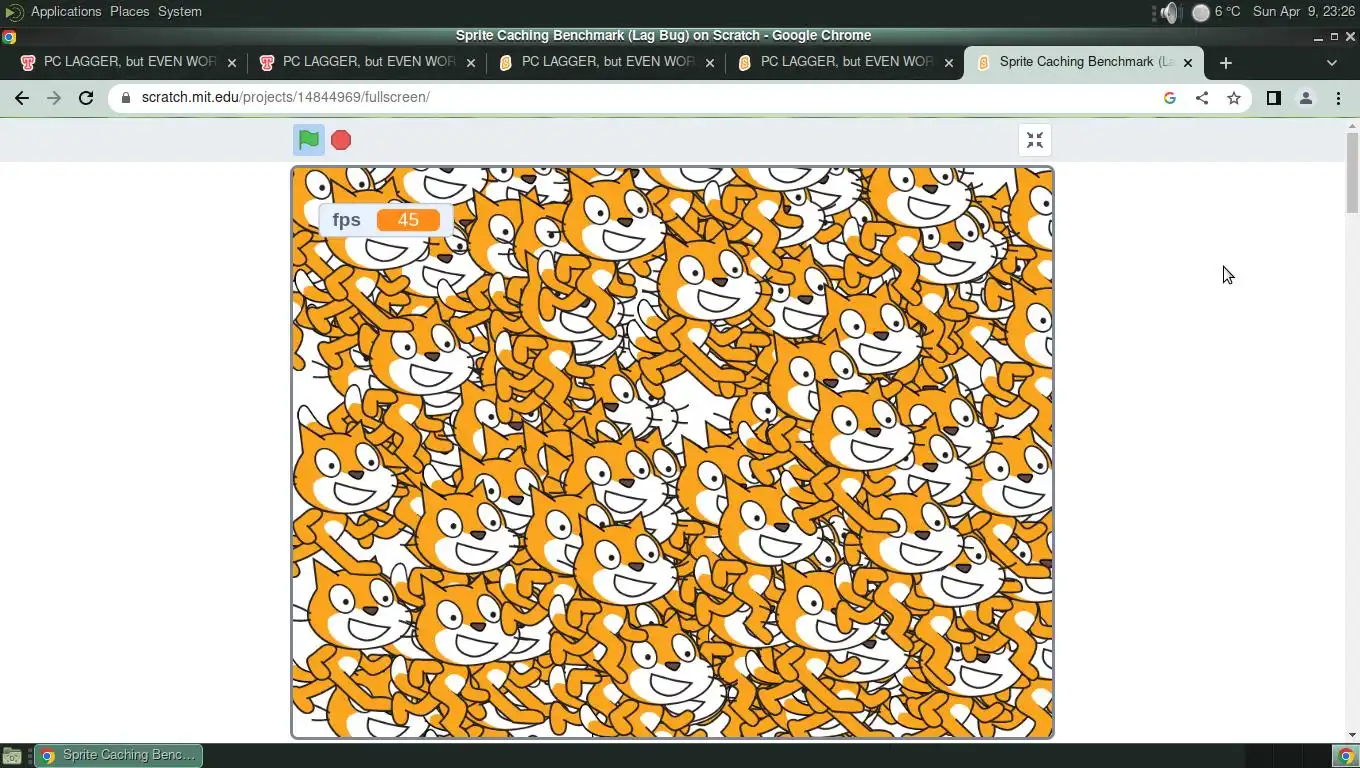Switch to the fourth PC LAGGER tab
Screen dimensions: 1360x768
pos(843,62)
